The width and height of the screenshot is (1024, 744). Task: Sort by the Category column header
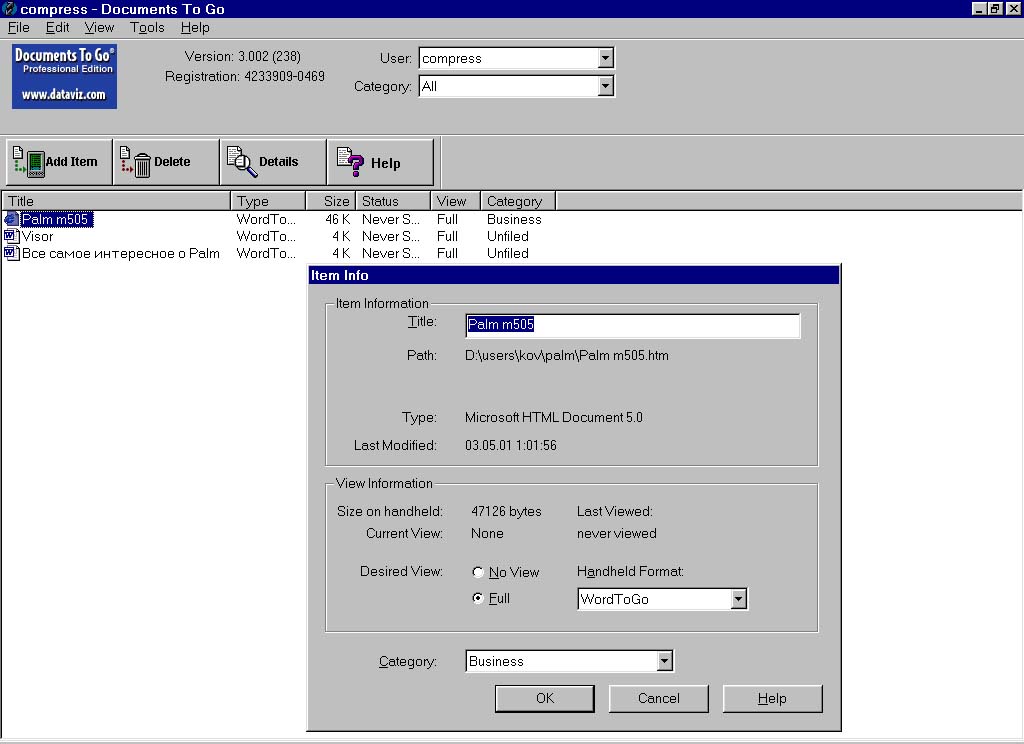tap(519, 201)
